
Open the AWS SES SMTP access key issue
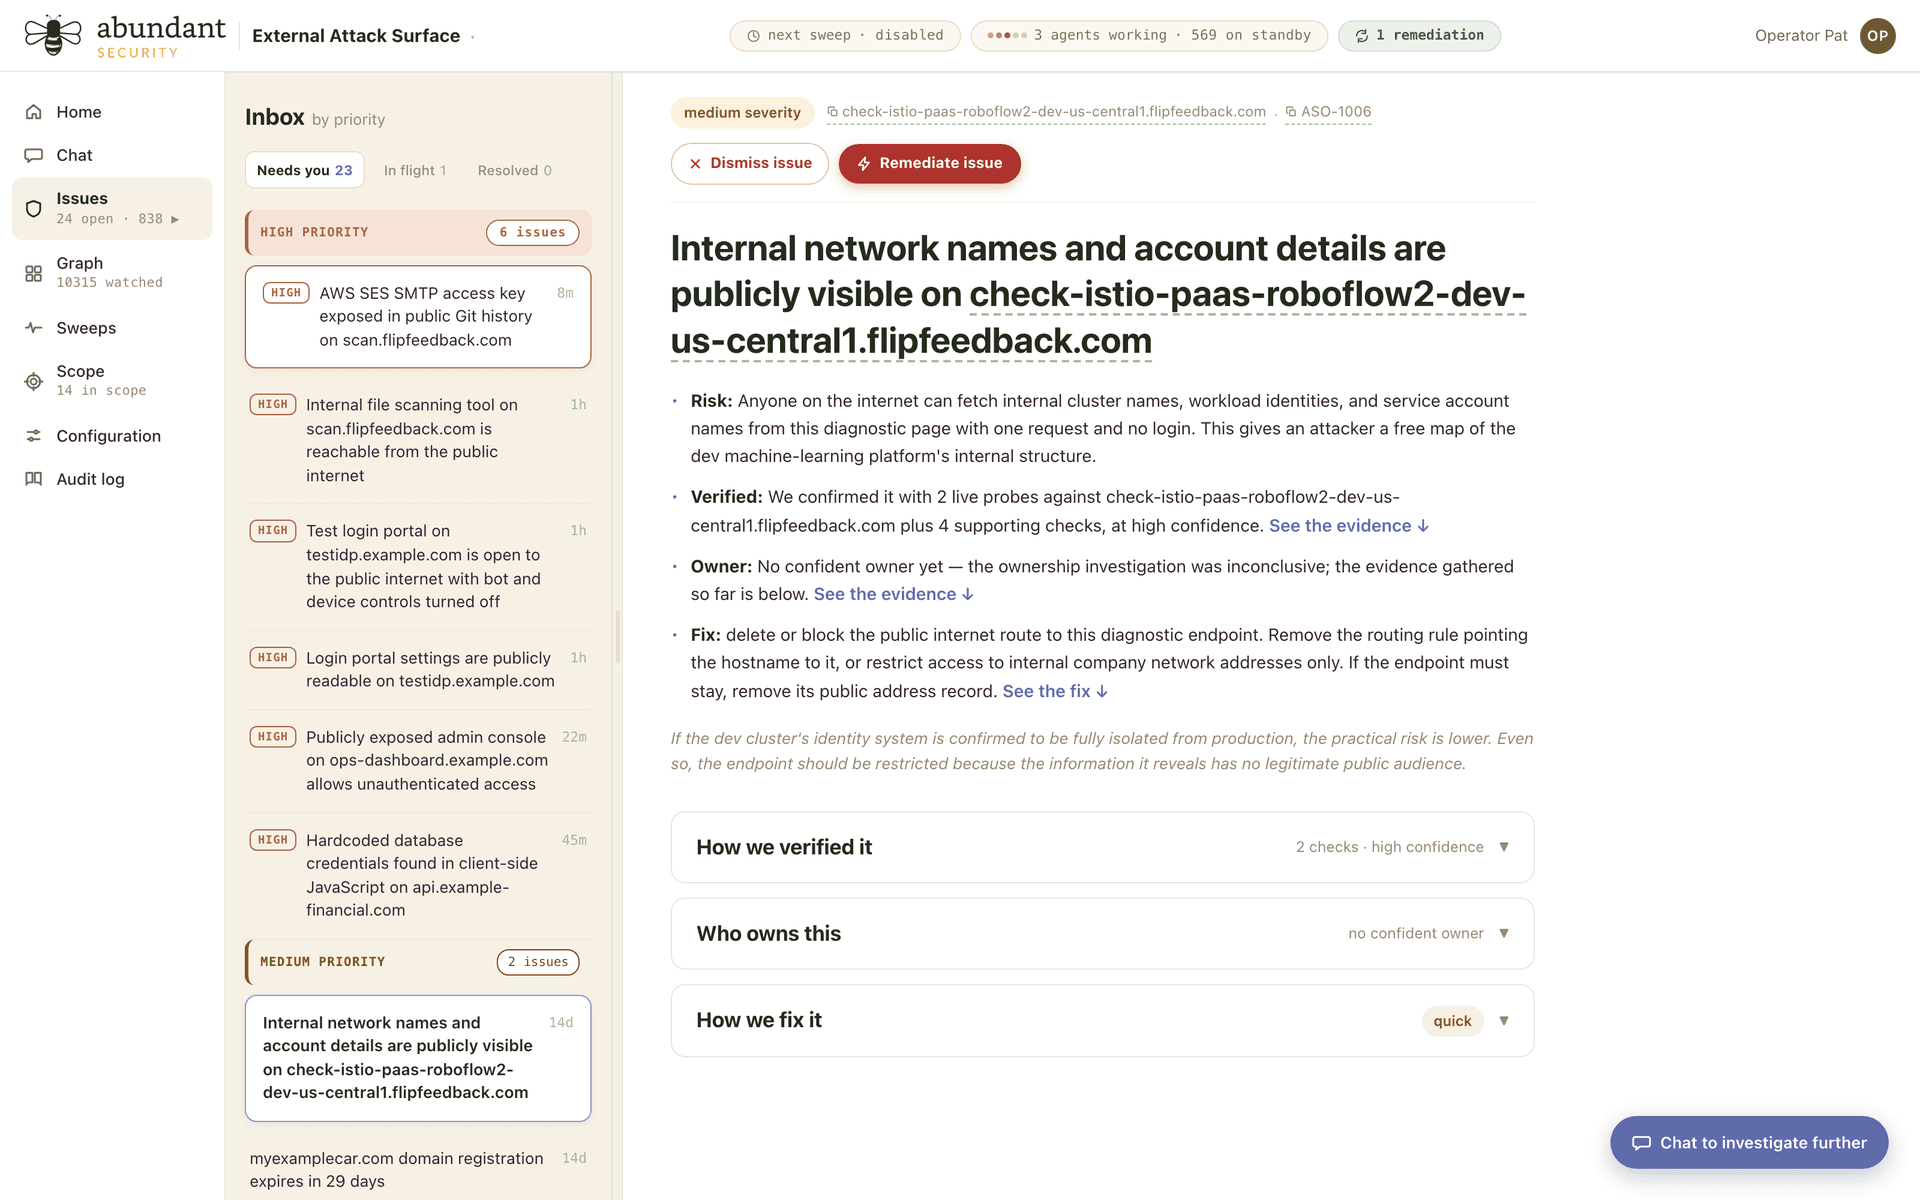click(x=418, y=317)
